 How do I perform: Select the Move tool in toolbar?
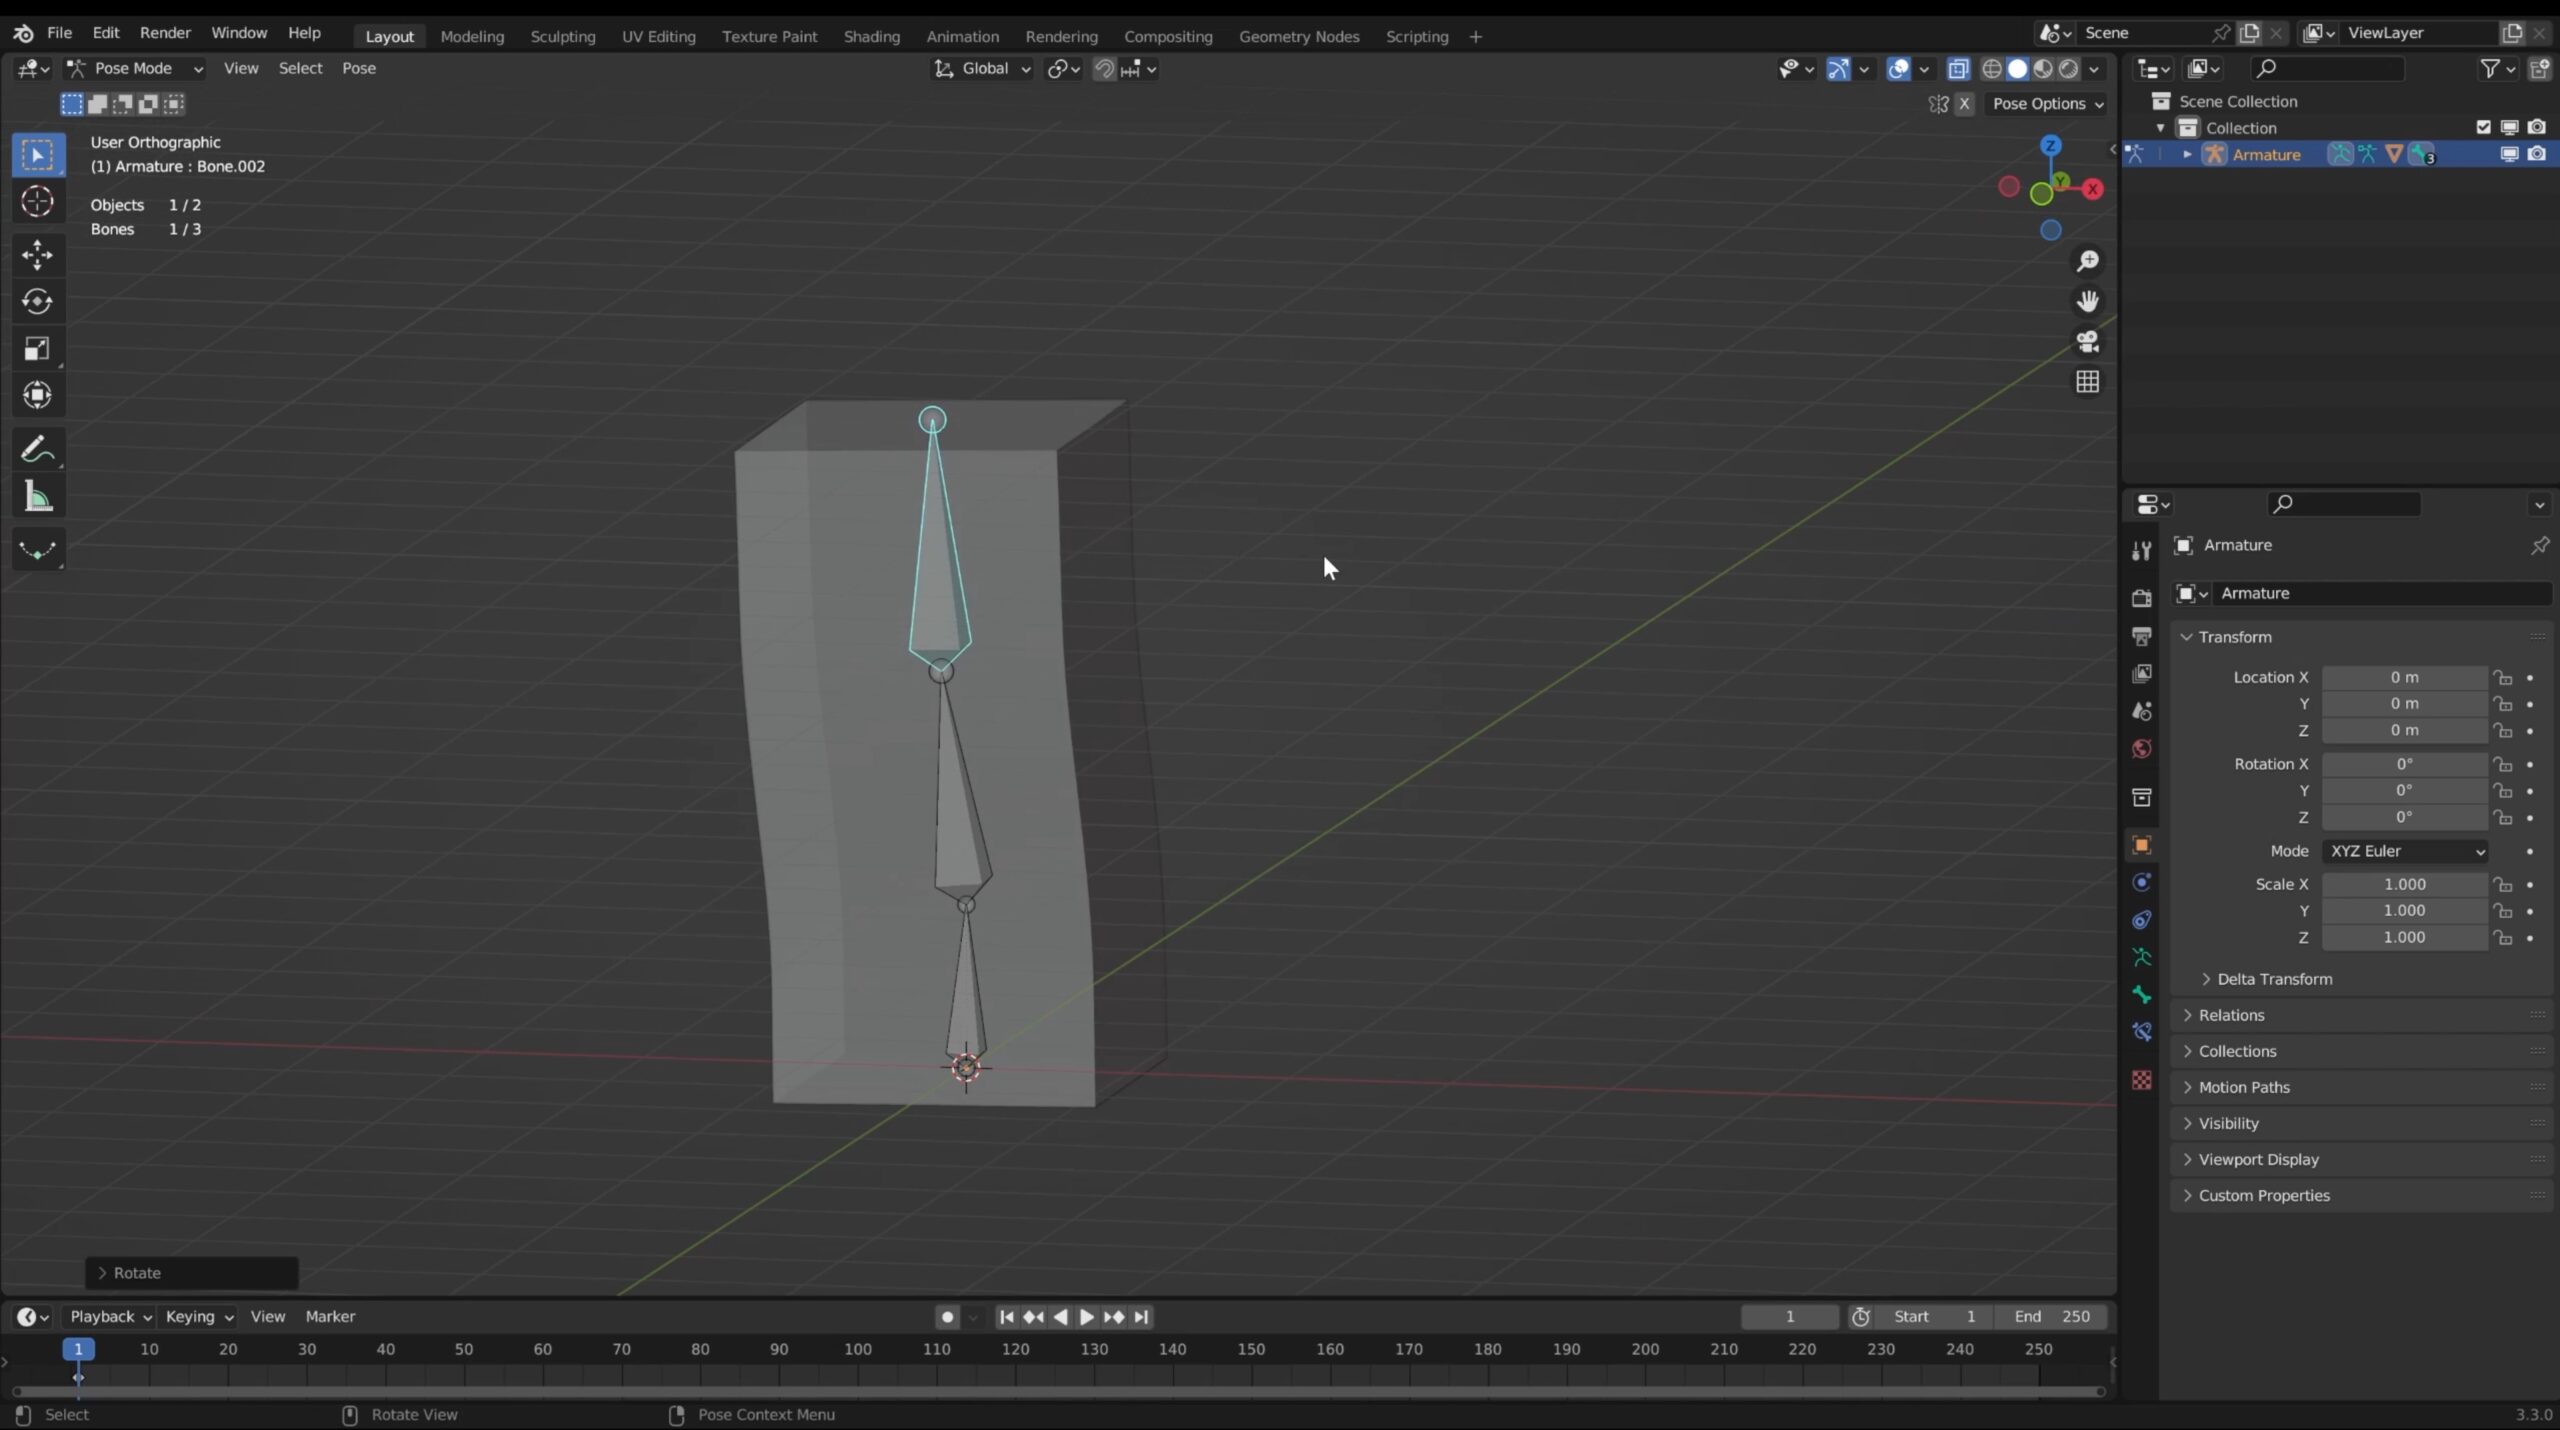point(37,254)
